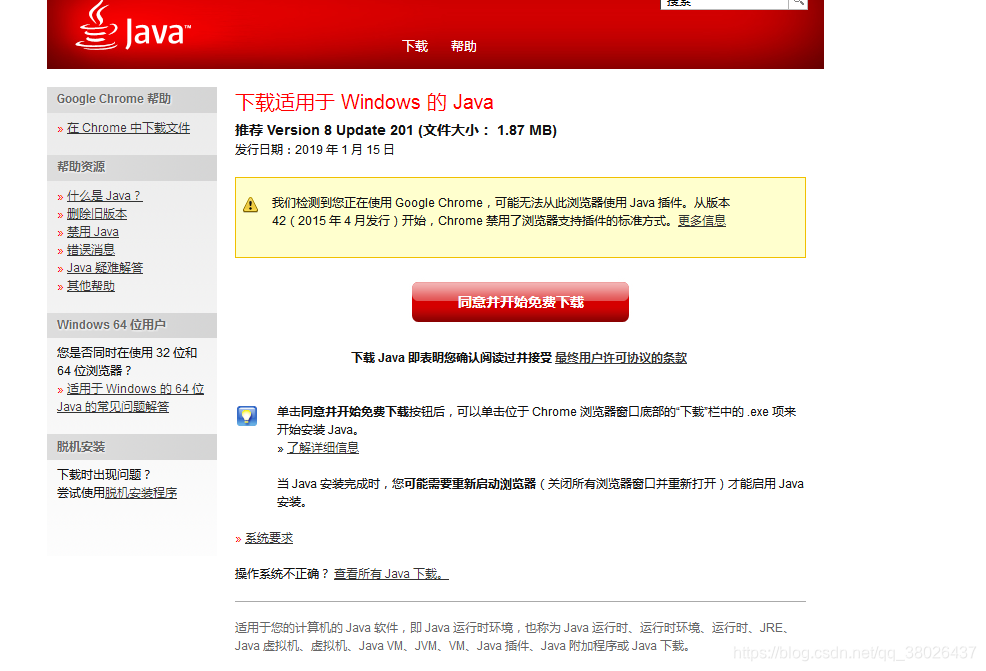This screenshot has width=986, height=671.
Task: Open the 什么是 Java？ link
Action: tap(104, 196)
